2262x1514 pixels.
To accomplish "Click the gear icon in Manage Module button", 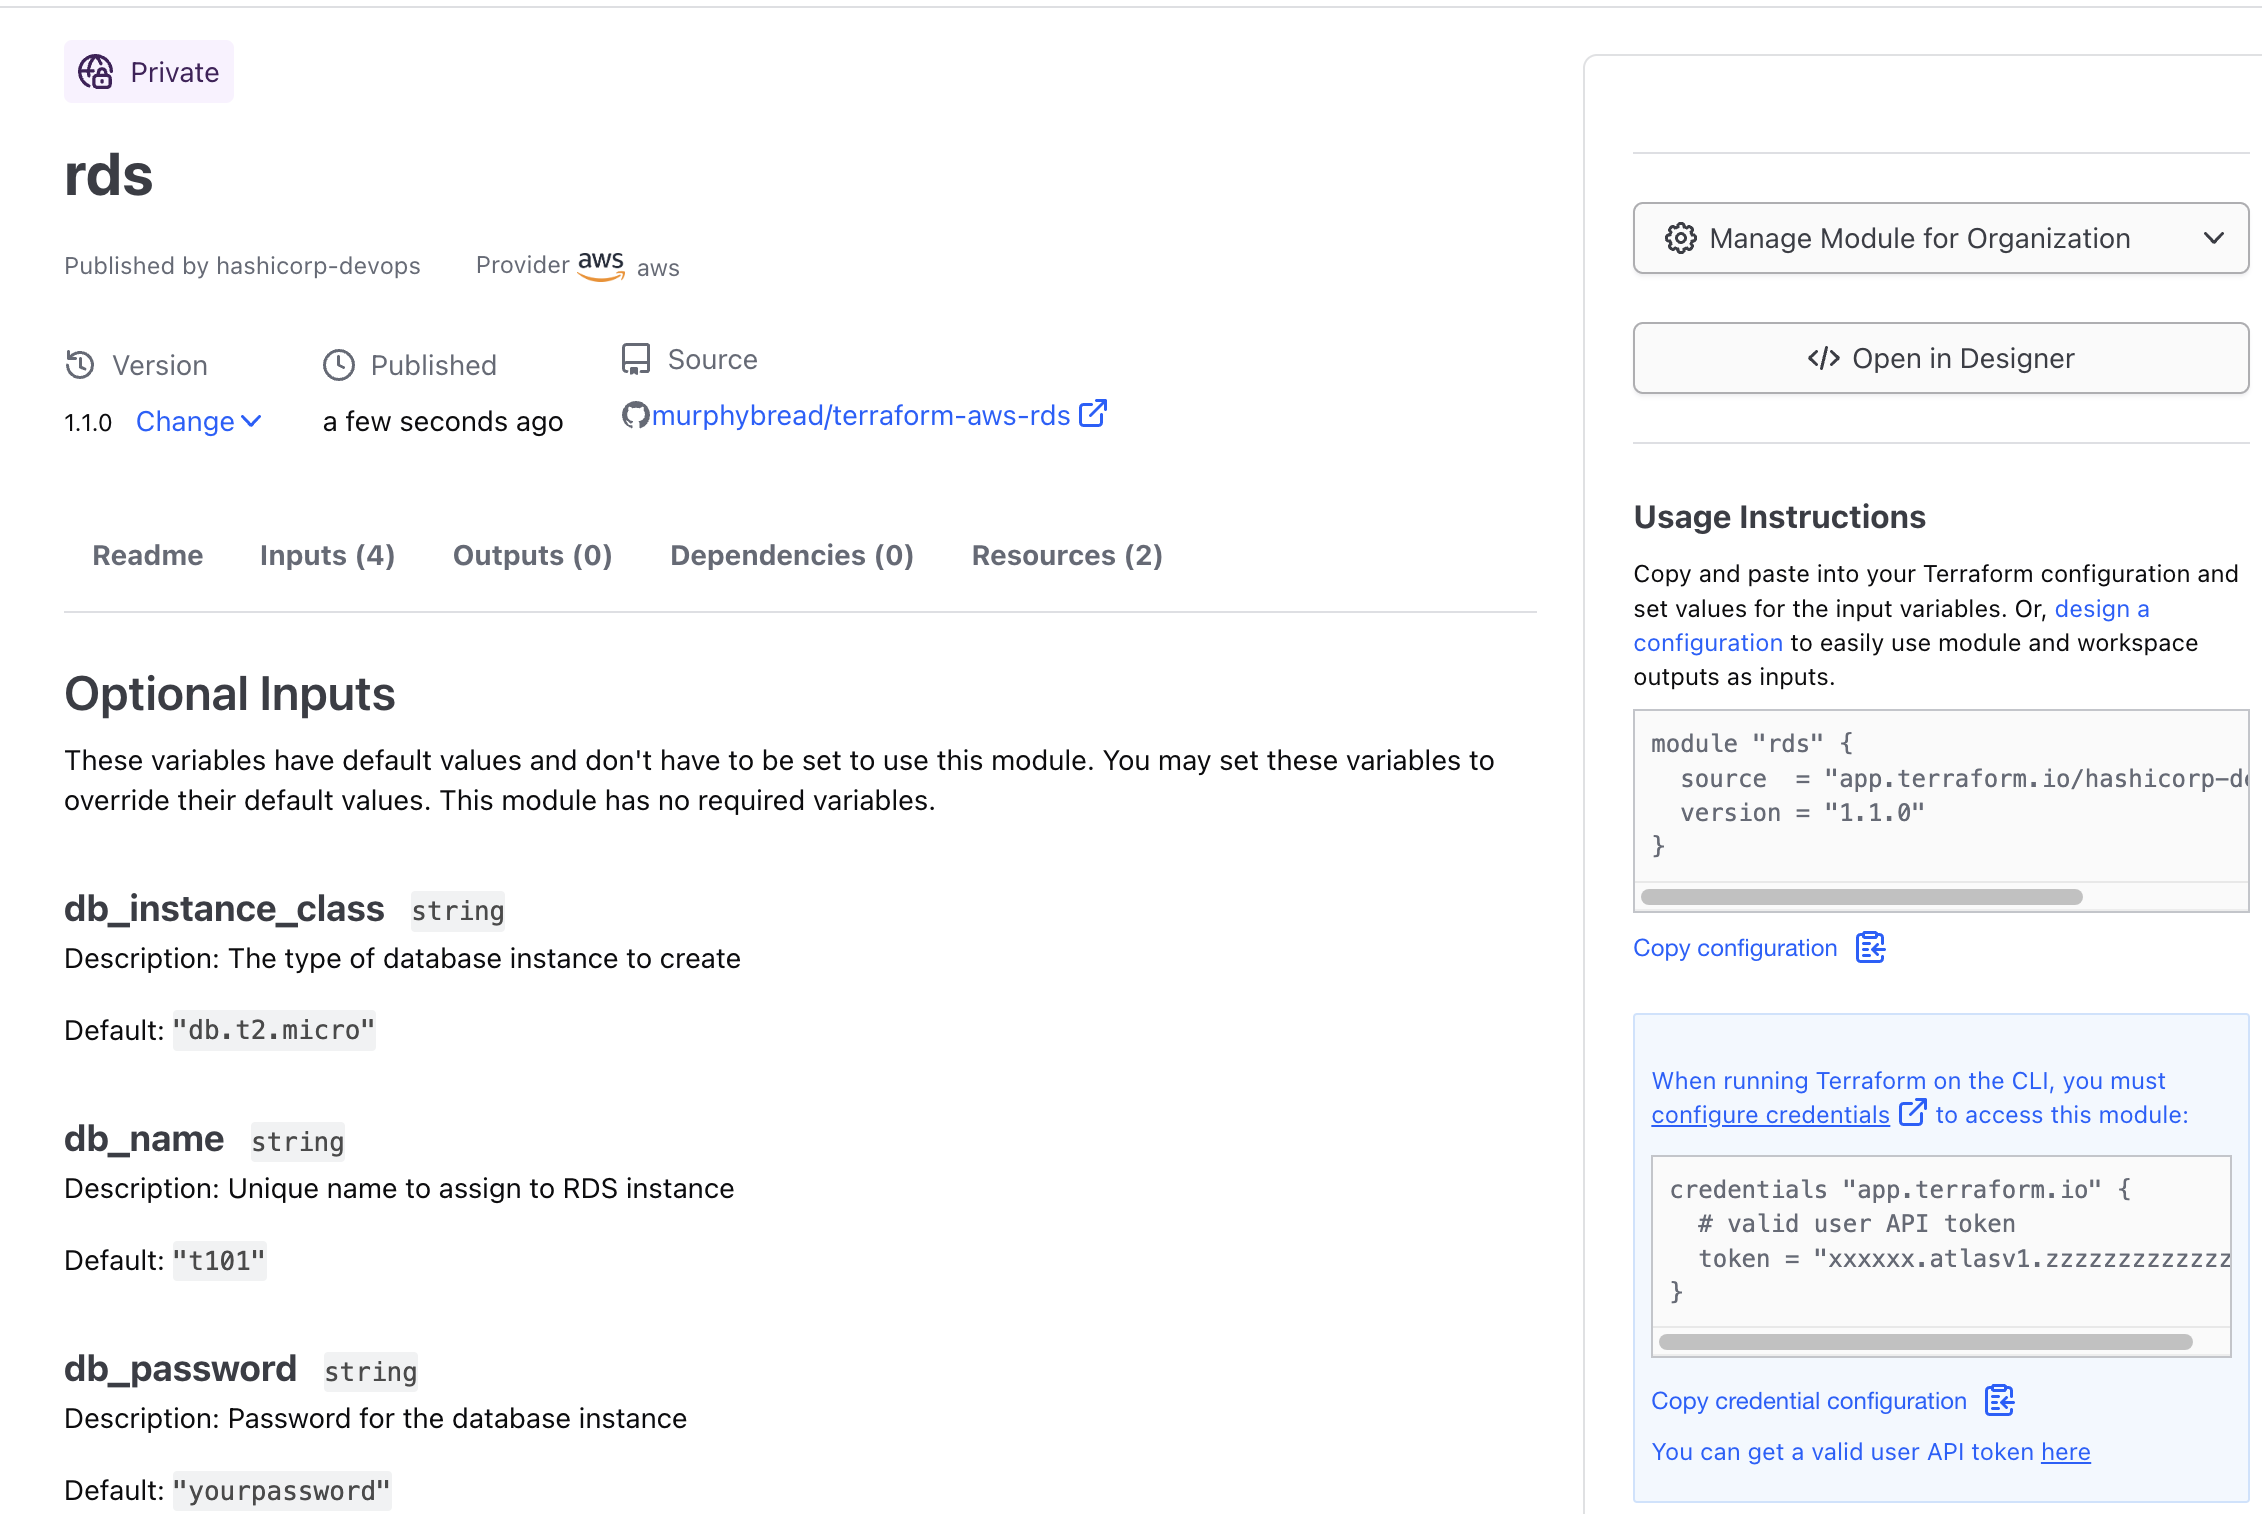I will 1680,238.
